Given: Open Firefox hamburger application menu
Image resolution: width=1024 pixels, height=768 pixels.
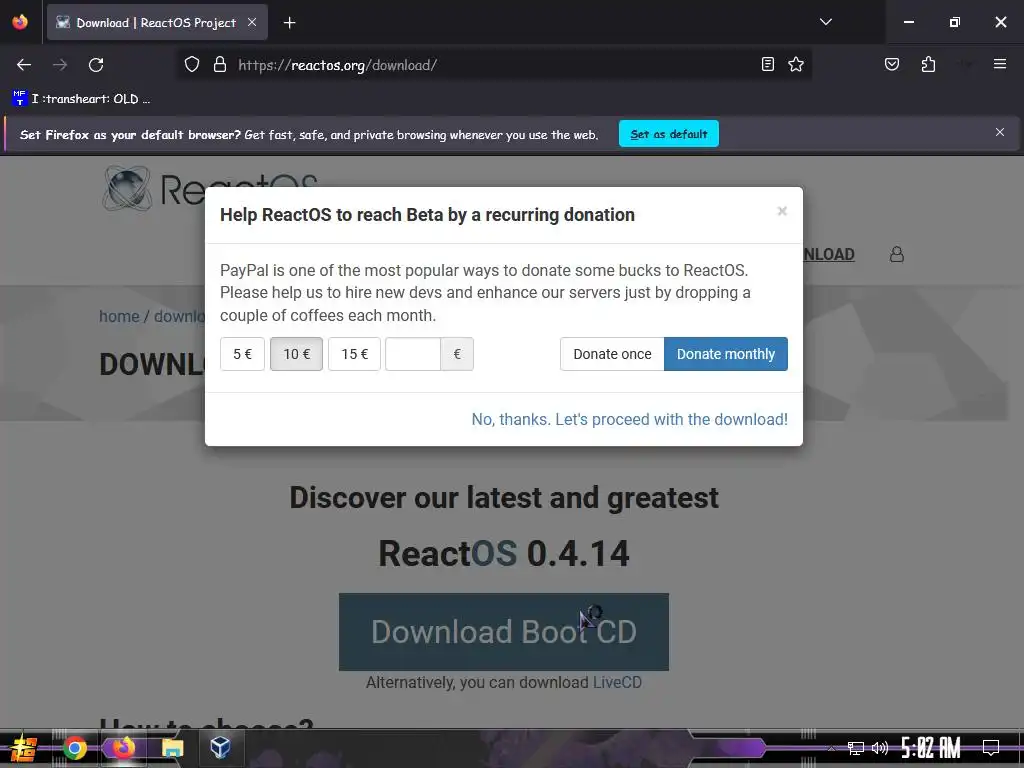Looking at the screenshot, I should pos(999,64).
